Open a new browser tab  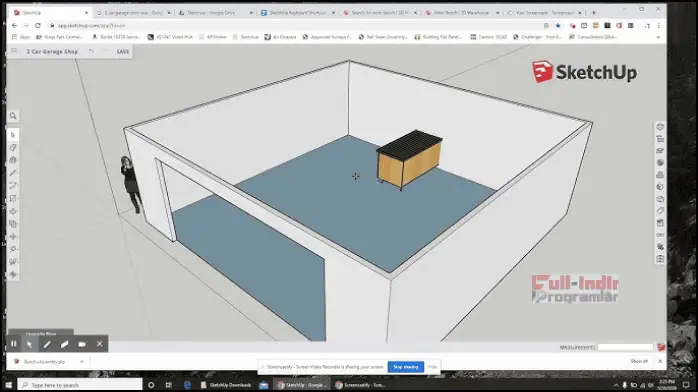(593, 13)
